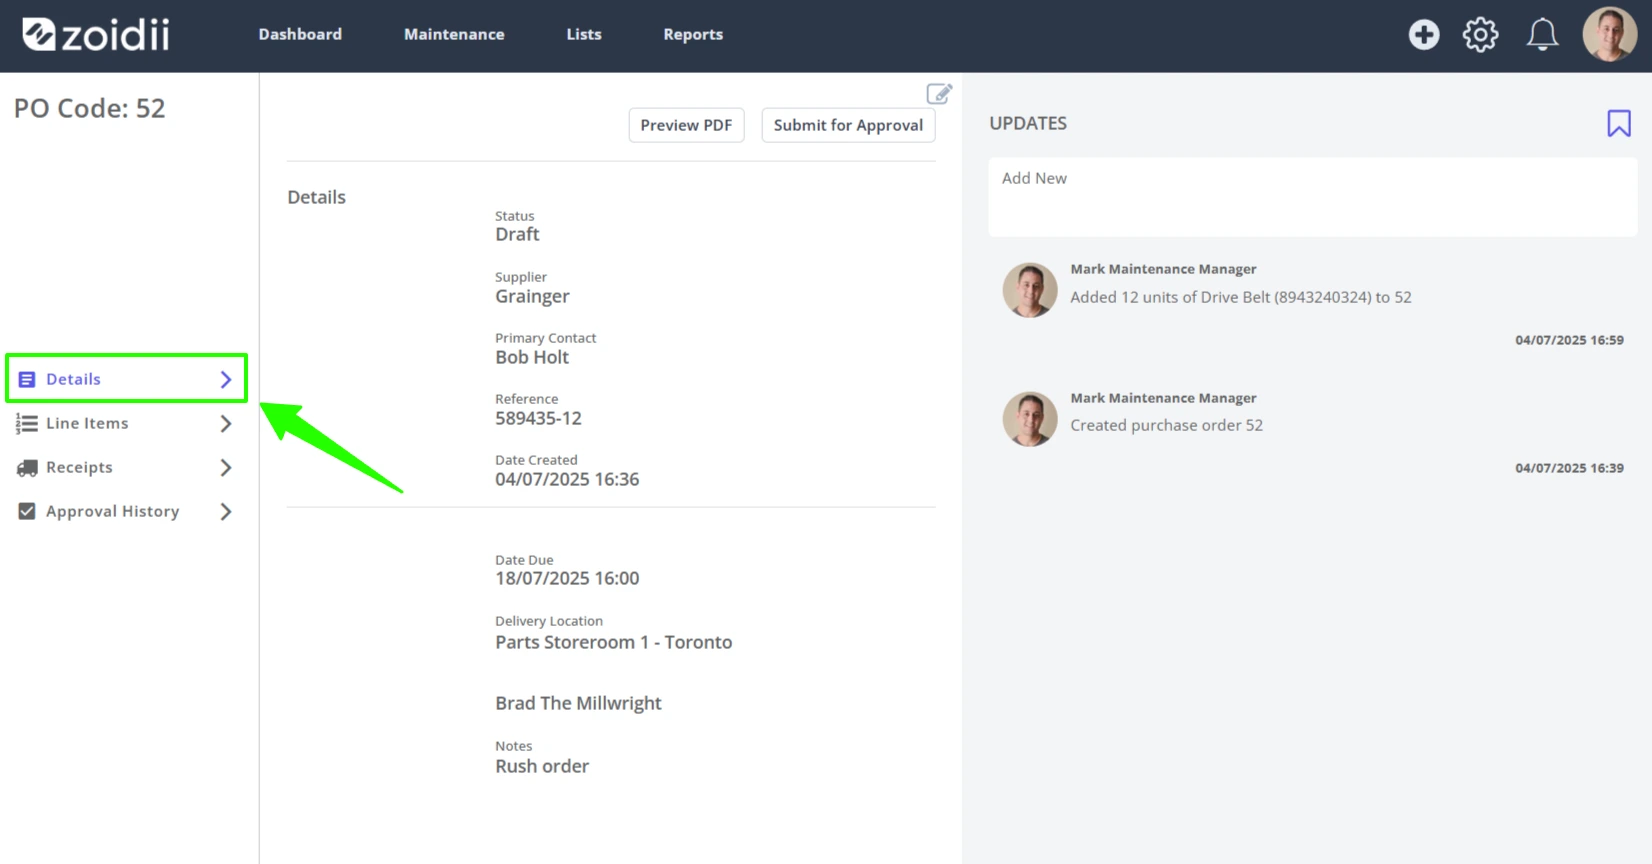Click Mark's avatar on Drive Belt update

coord(1030,290)
